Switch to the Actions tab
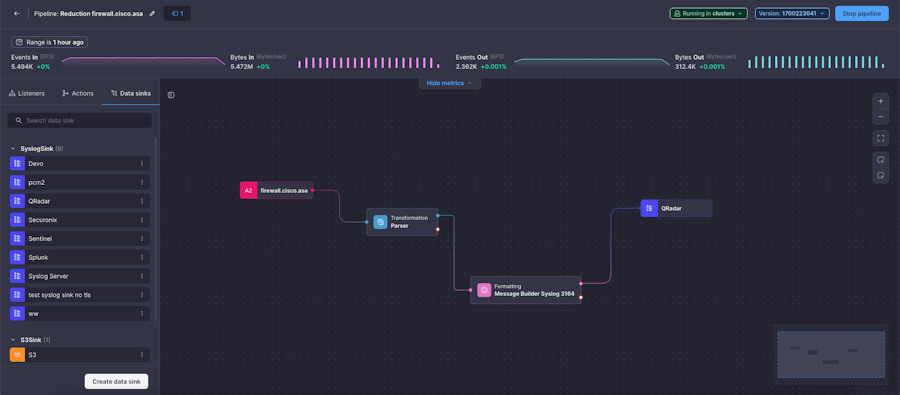Viewport: 900px width, 395px height. [x=77, y=93]
